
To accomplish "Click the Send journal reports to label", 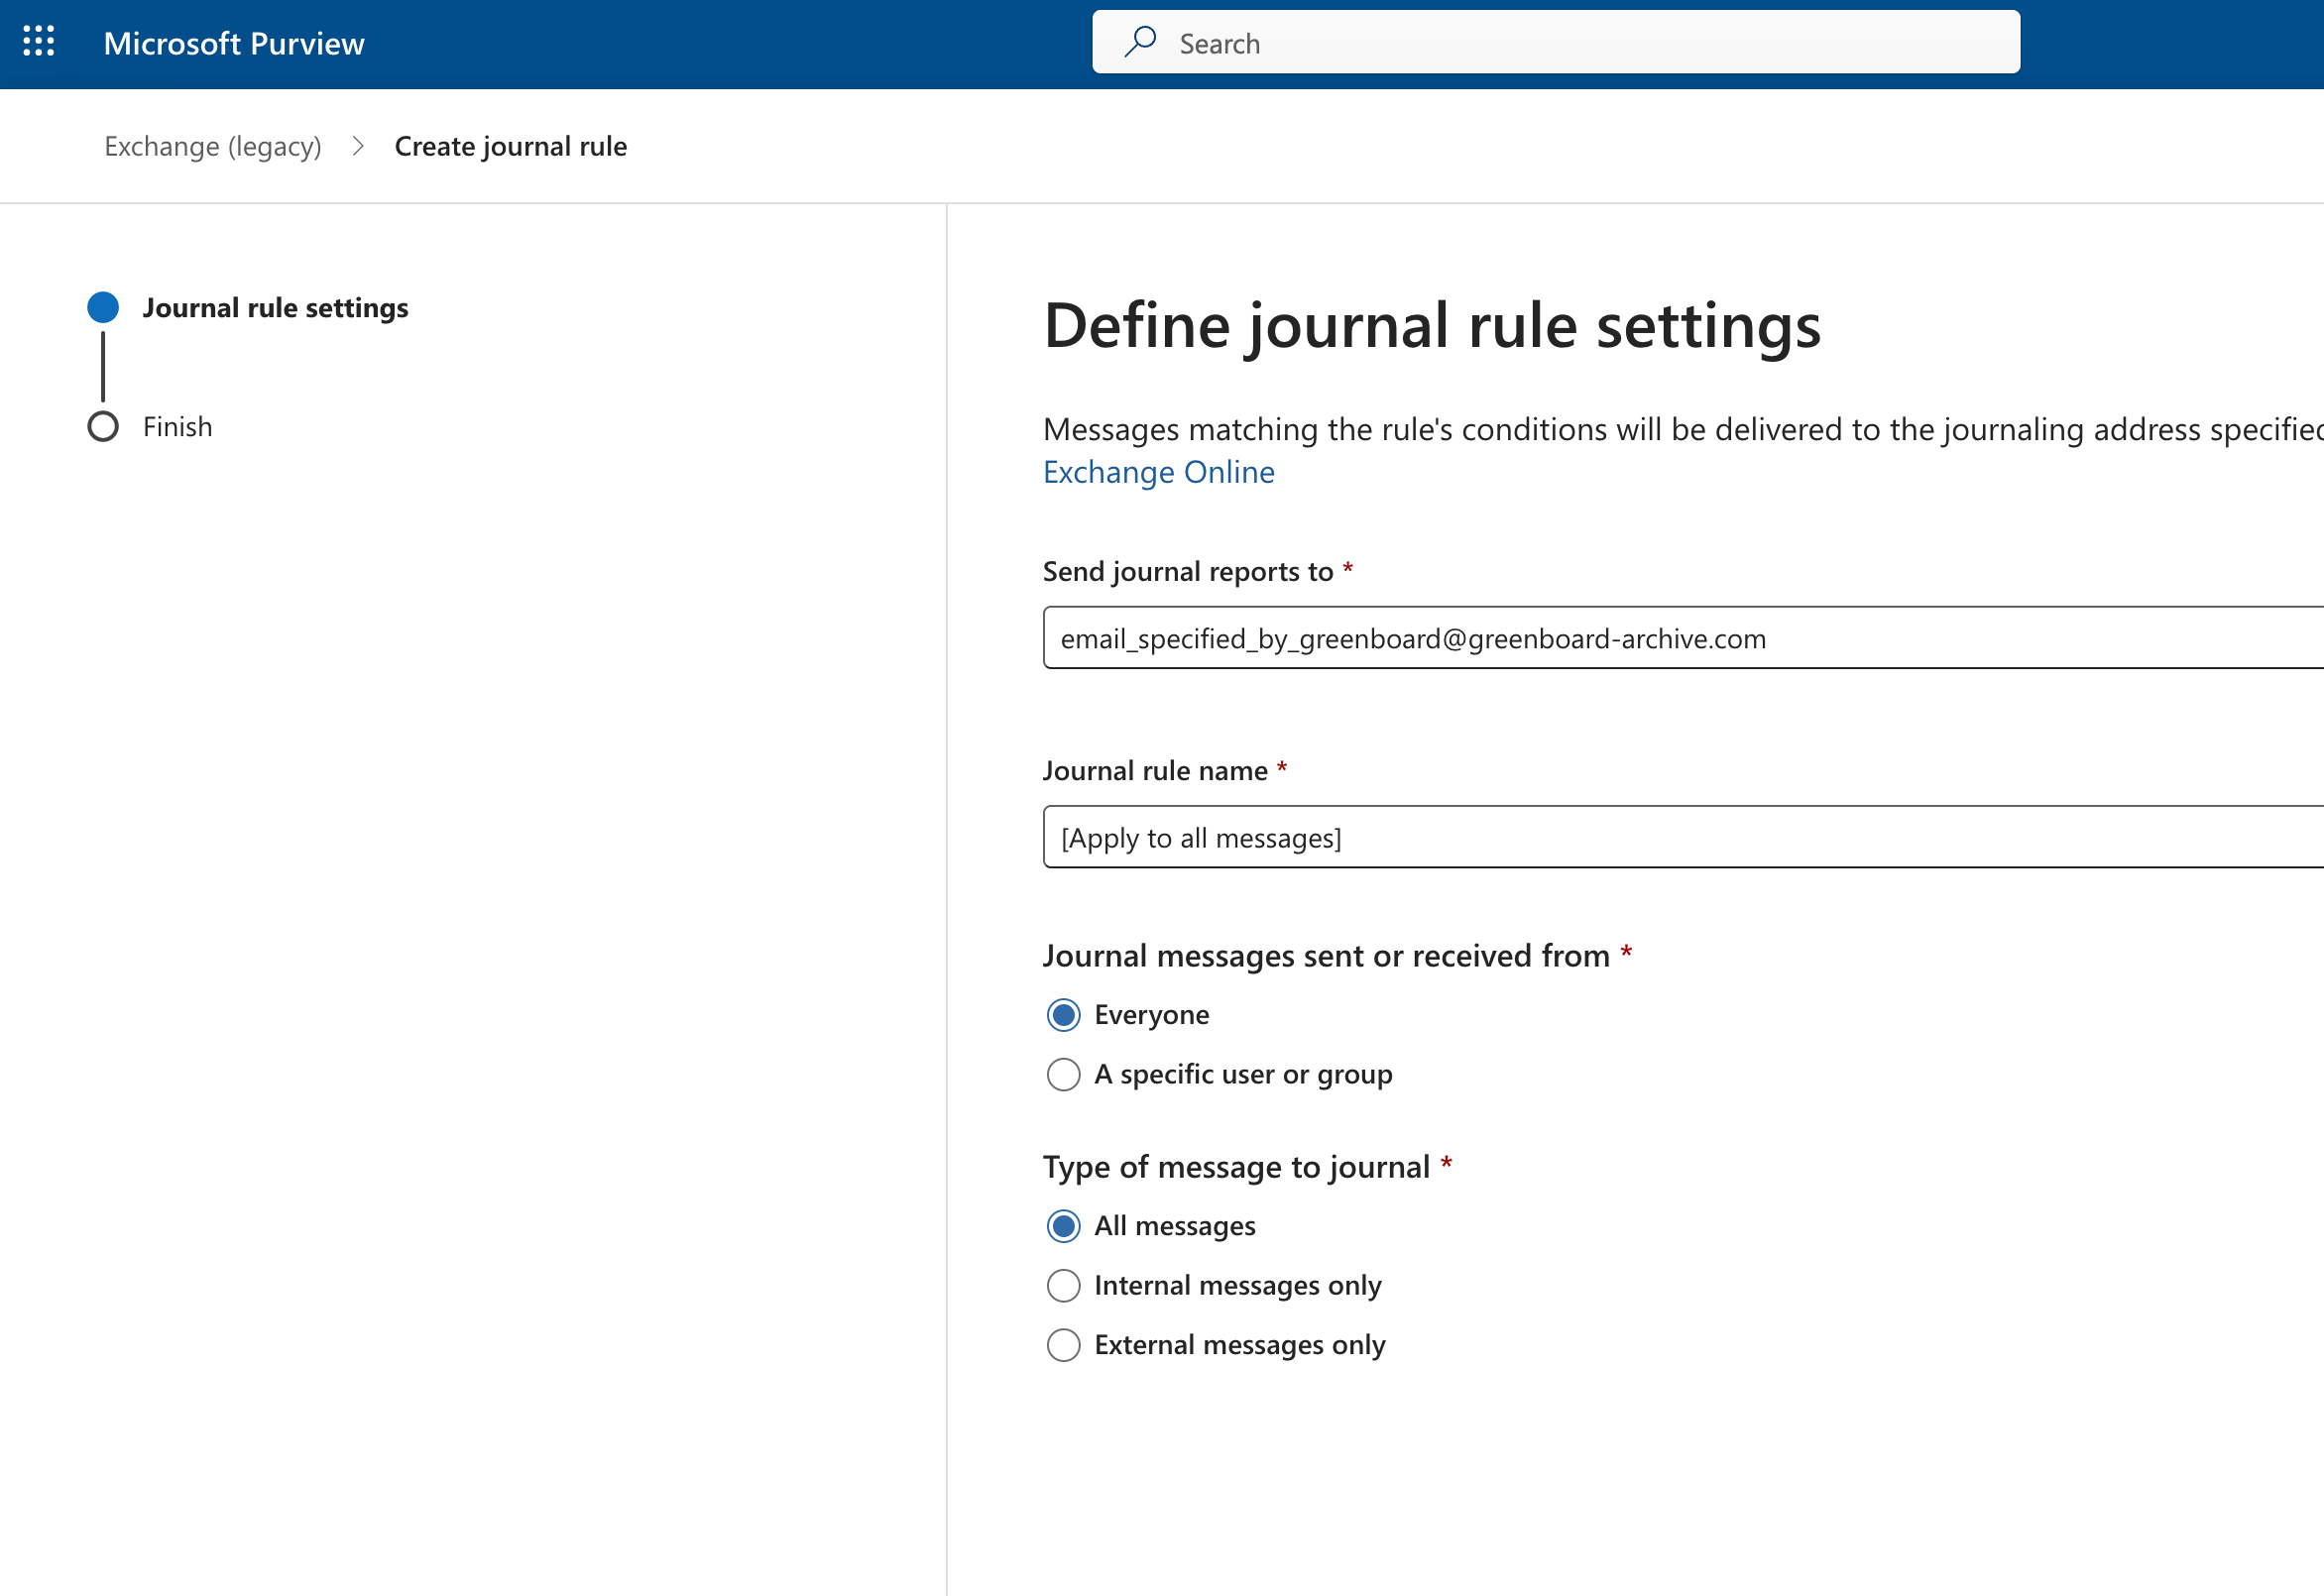I will tap(1188, 571).
